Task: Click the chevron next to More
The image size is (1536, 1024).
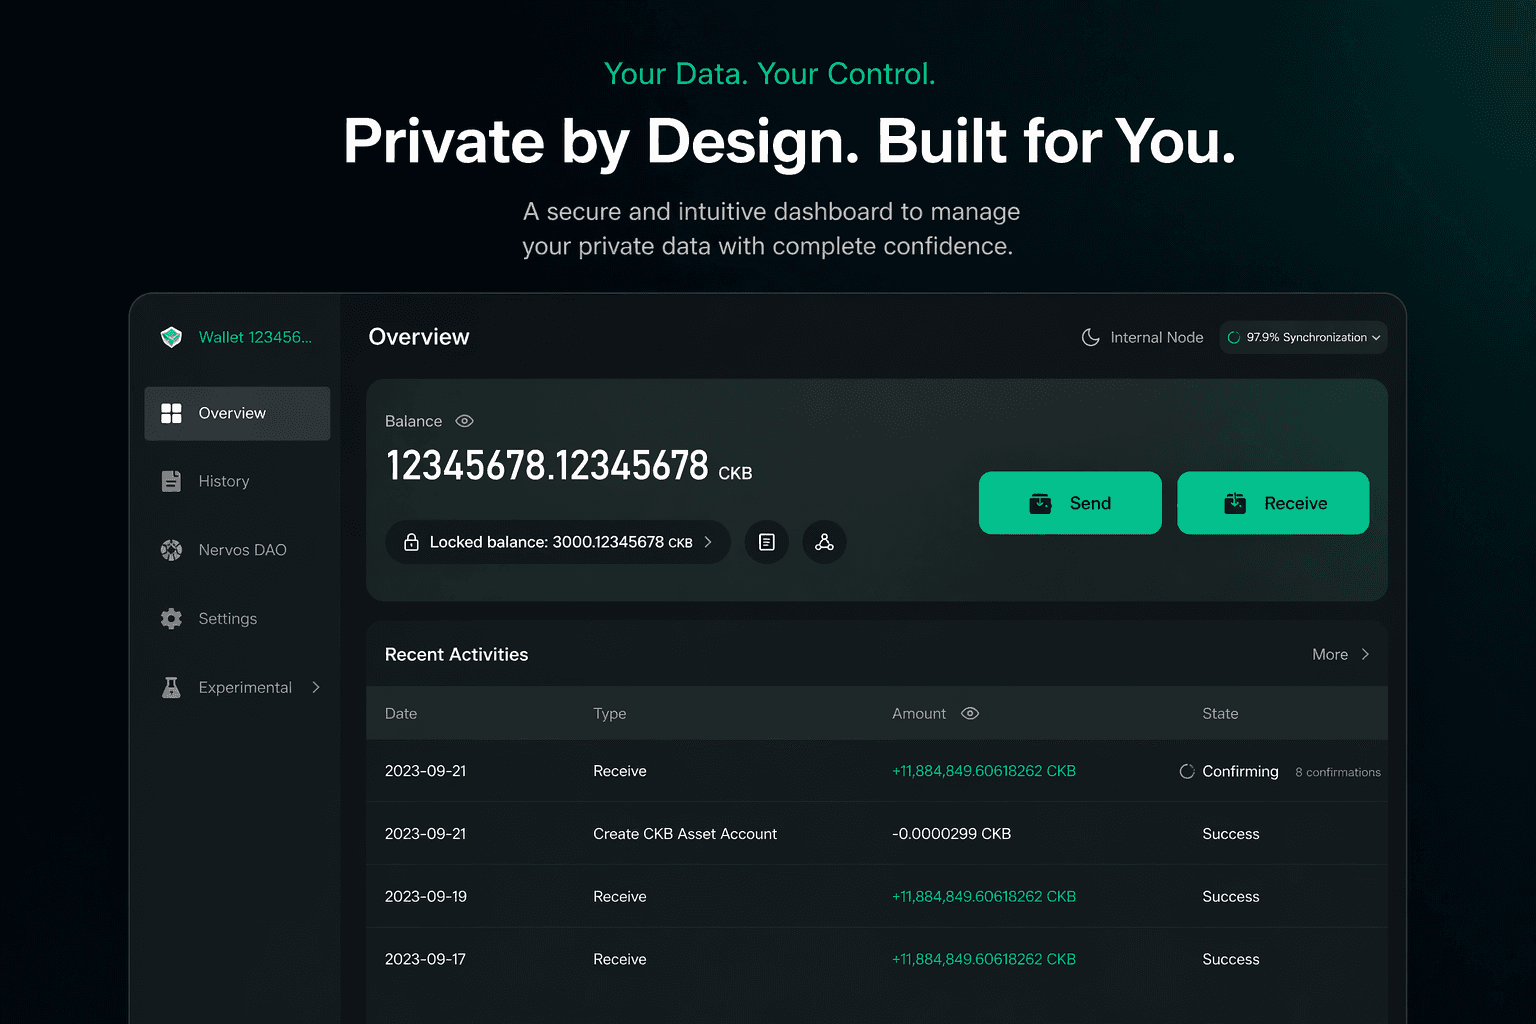Action: [1365, 654]
